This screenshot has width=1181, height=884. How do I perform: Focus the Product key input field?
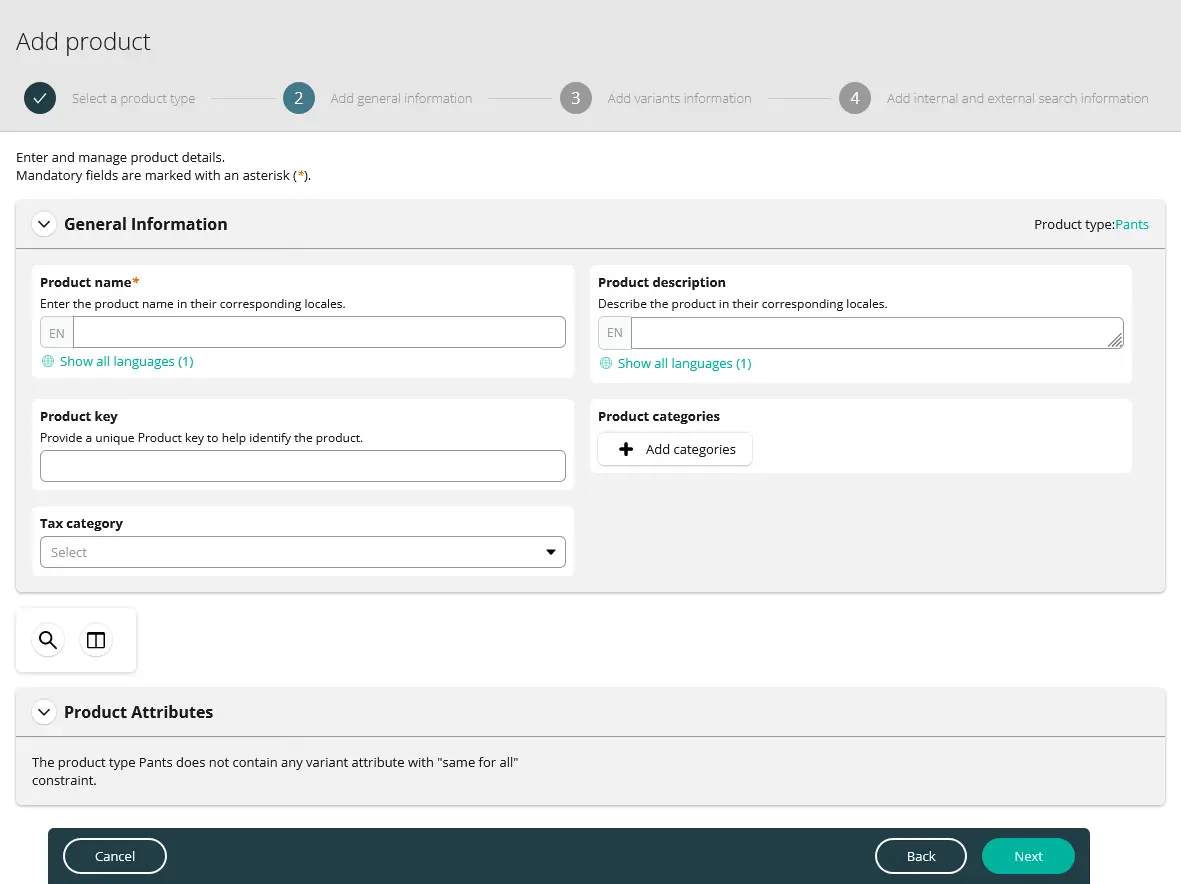(302, 466)
